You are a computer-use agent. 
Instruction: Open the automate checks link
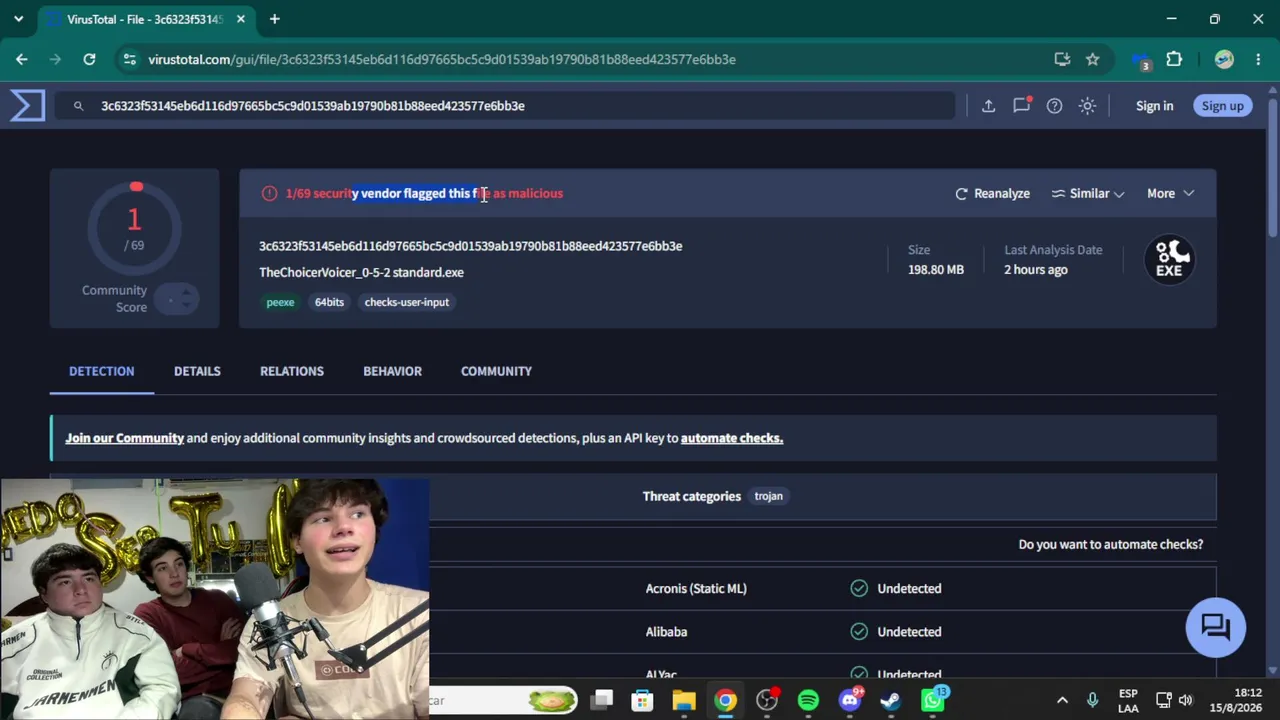tap(732, 438)
